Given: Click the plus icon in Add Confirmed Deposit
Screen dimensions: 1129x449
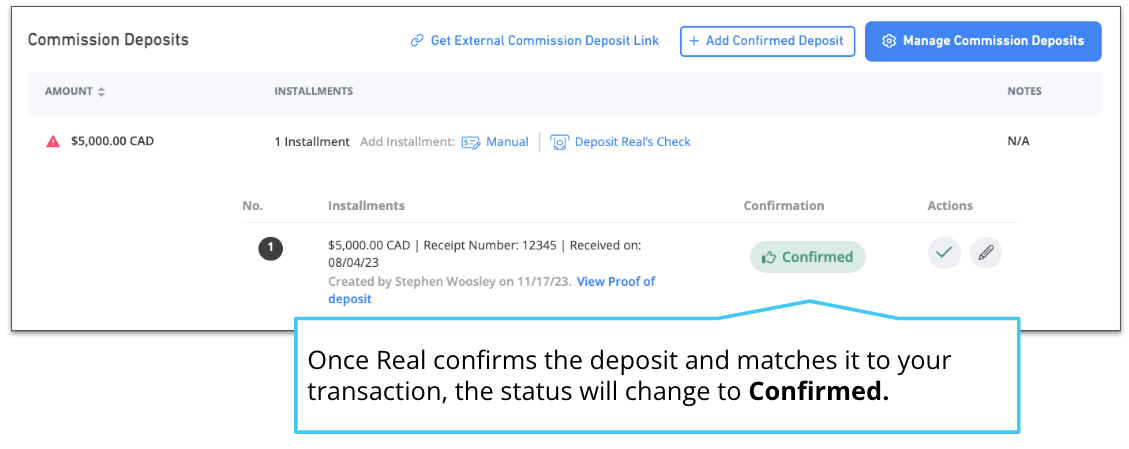Looking at the screenshot, I should coord(694,41).
